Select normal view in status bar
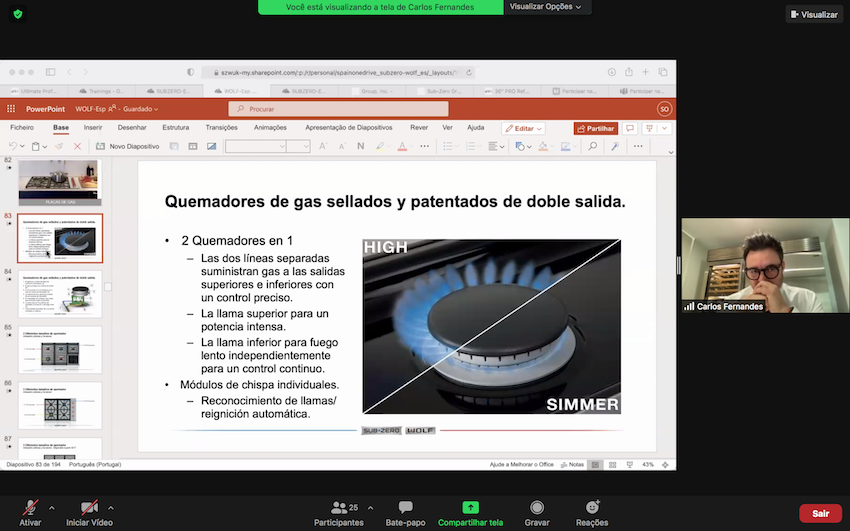This screenshot has width=850, height=531. 595,465
